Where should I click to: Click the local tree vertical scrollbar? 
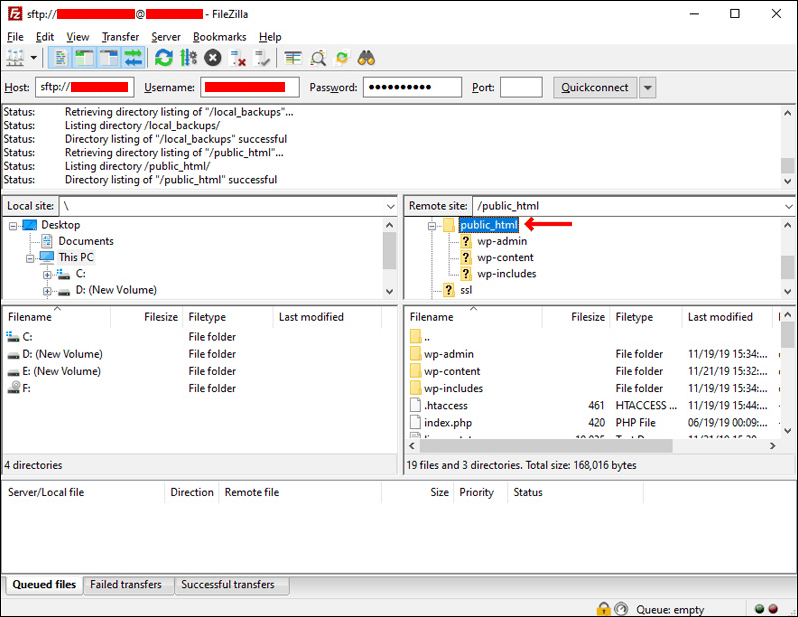(389, 258)
